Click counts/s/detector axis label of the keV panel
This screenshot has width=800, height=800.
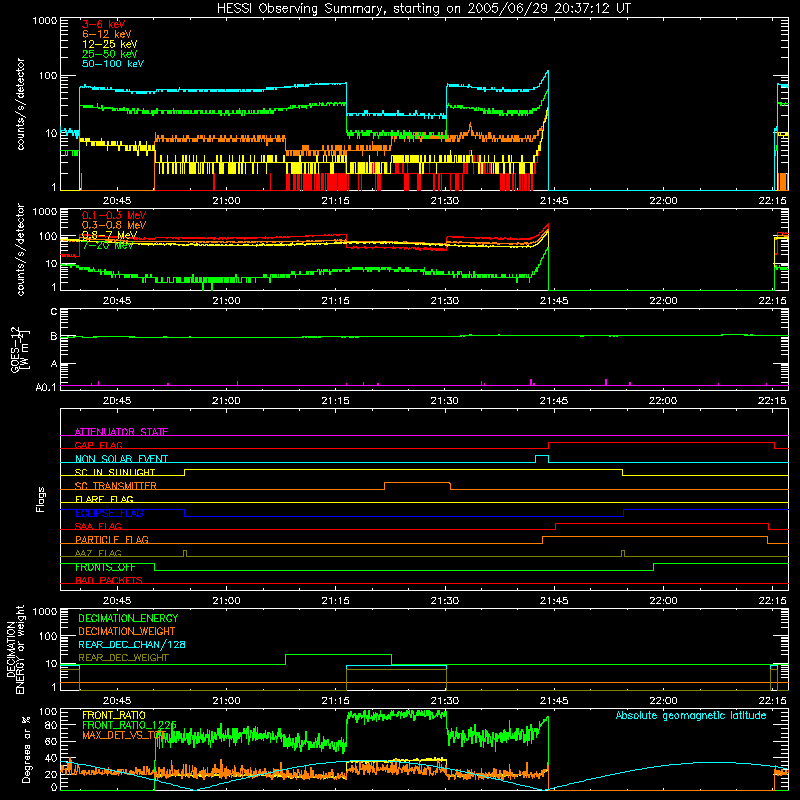pyautogui.click(x=20, y=104)
